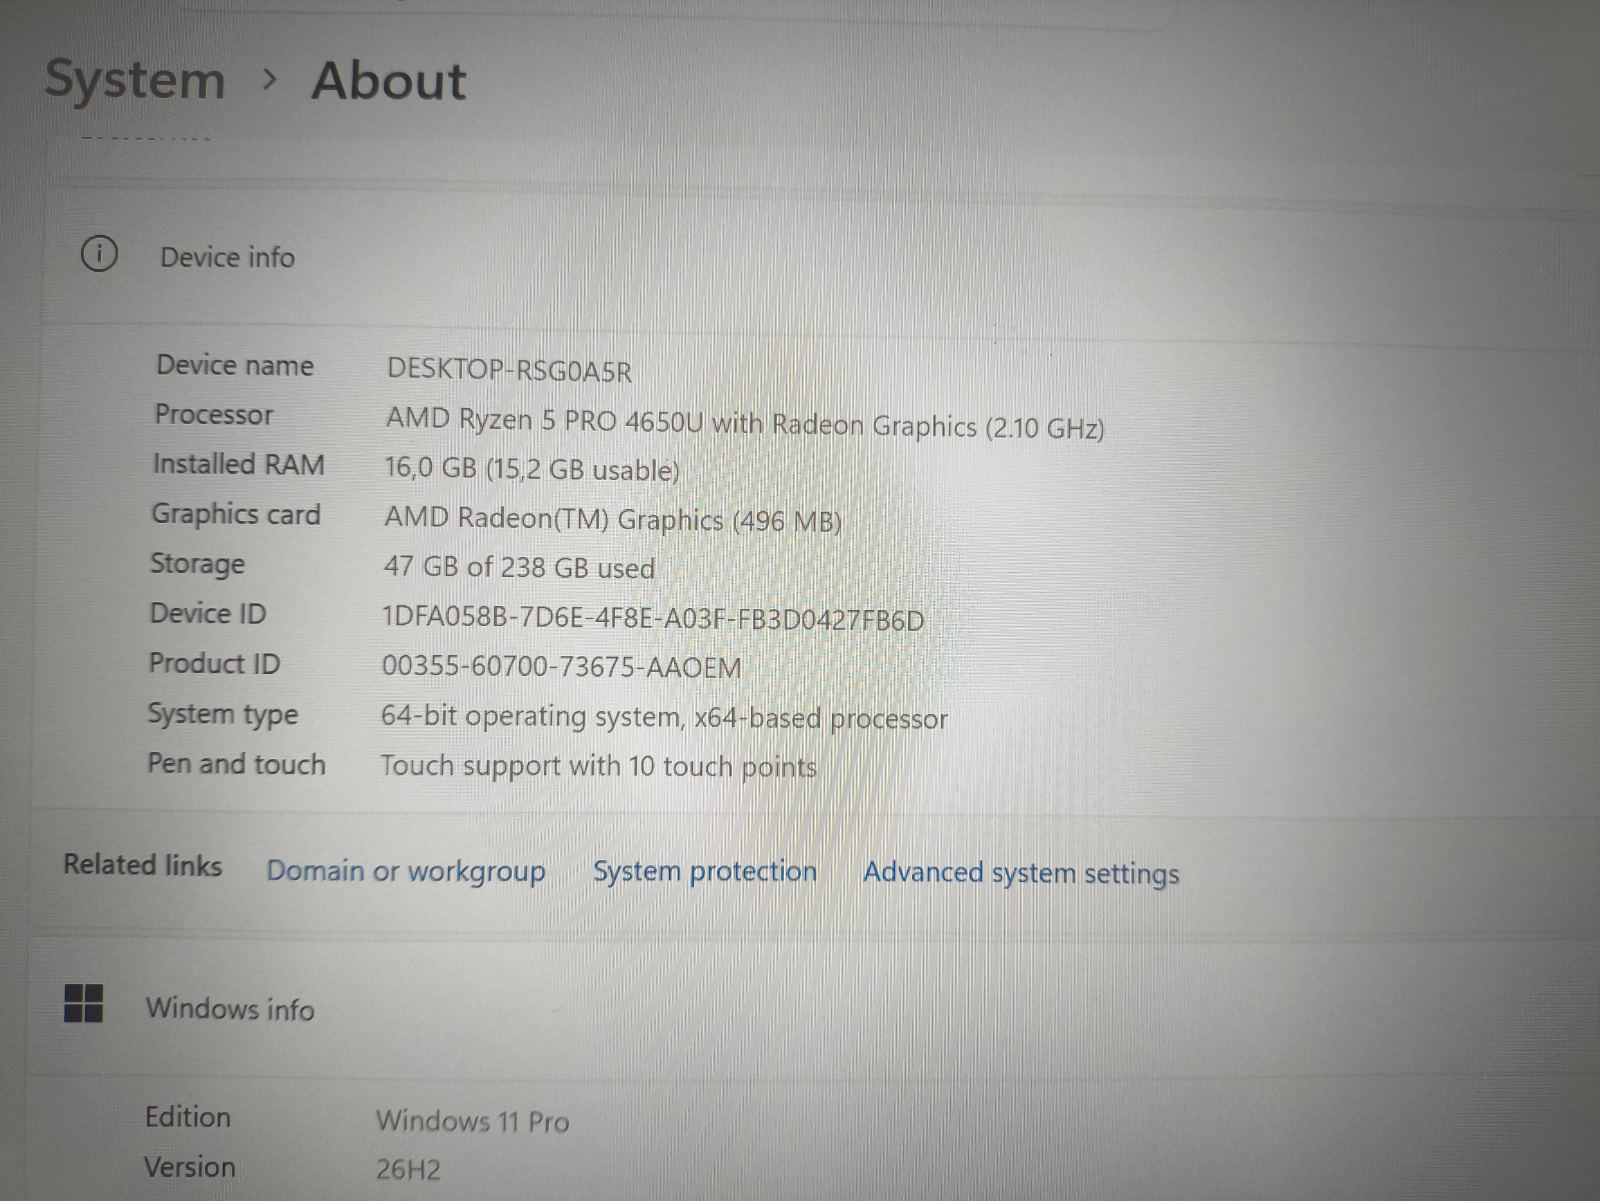Screen dimensions: 1600x1201
Task: Select device name DESKTOP-RSG0A5R value
Action: 509,371
